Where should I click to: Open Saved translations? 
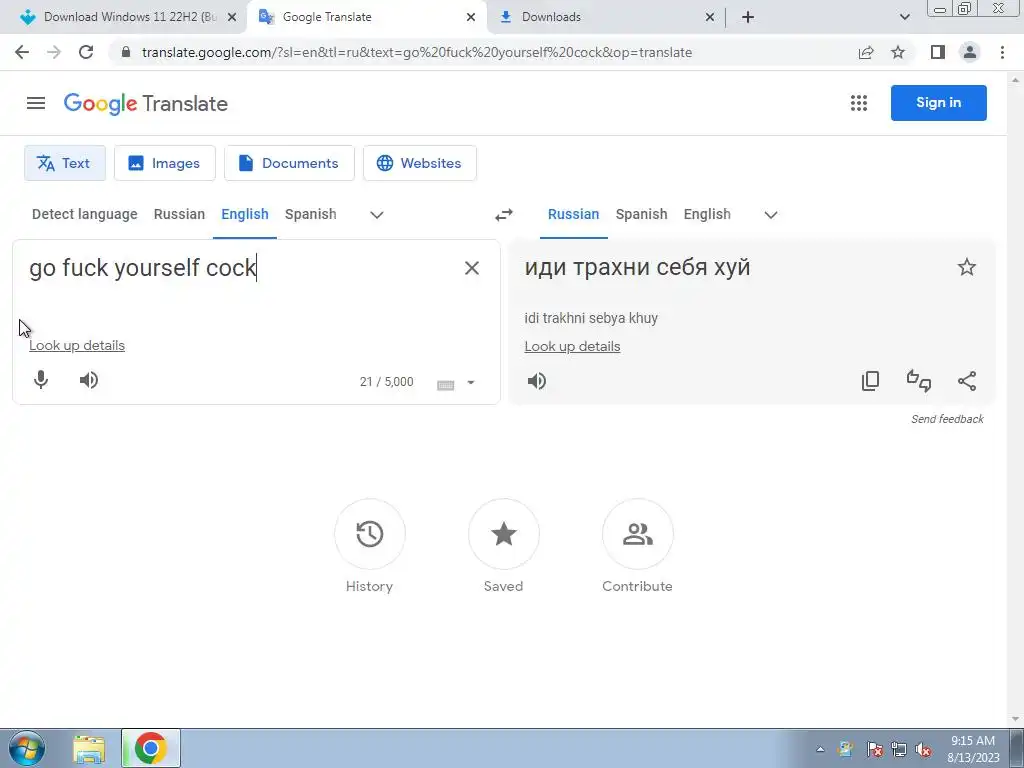click(504, 534)
